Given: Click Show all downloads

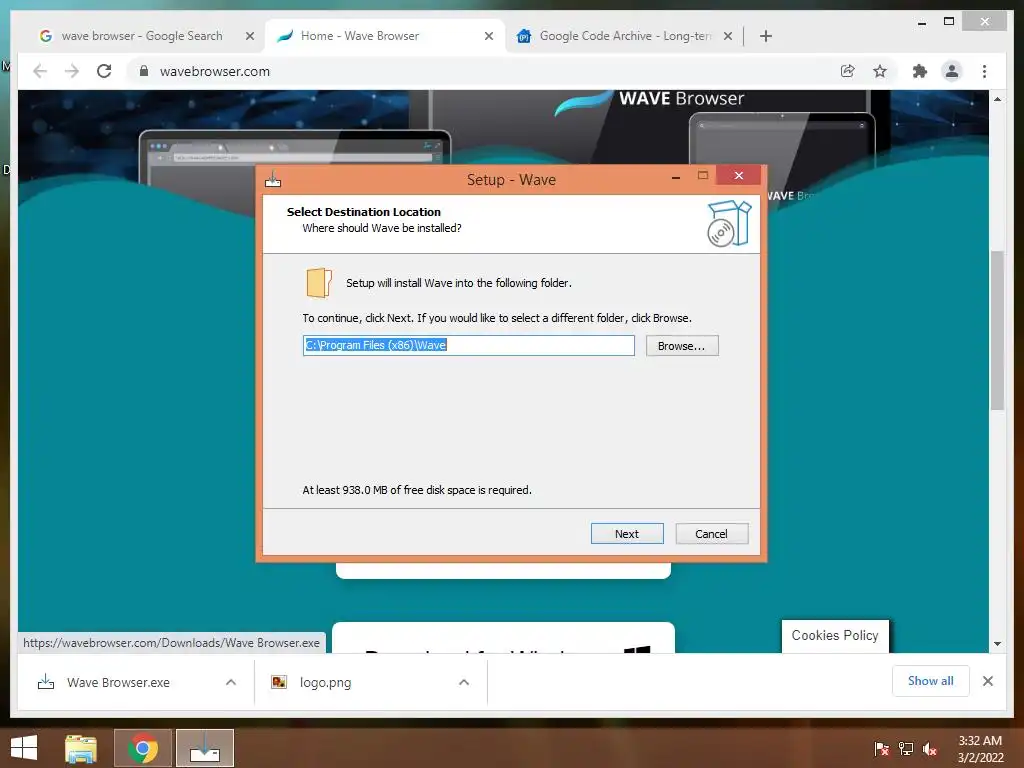Looking at the screenshot, I should point(931,681).
